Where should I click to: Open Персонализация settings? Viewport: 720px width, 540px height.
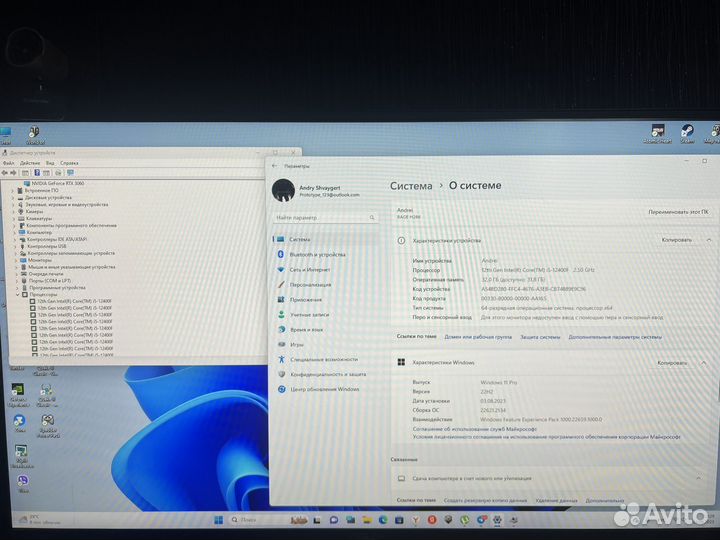pos(325,285)
